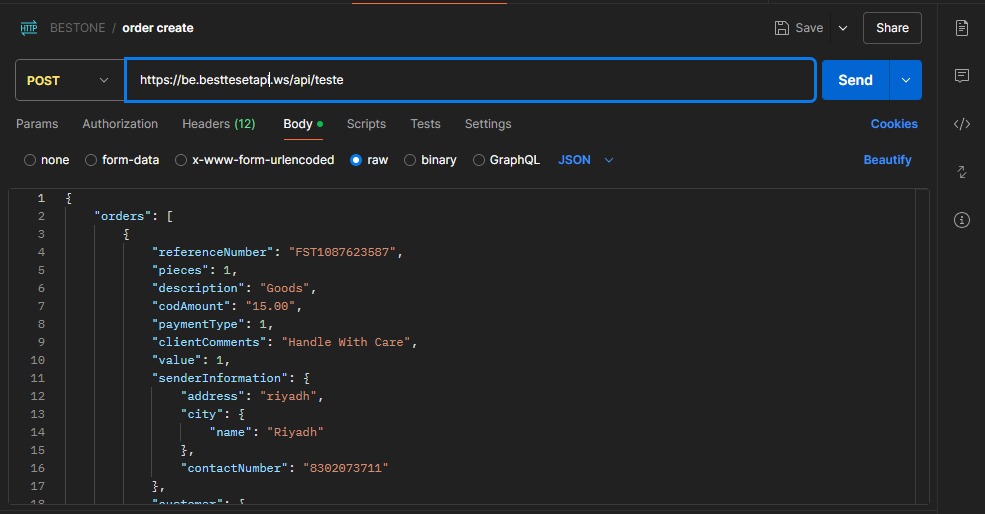Choose the 'binary' body radio button
This screenshot has width=985, height=514.
[x=410, y=160]
